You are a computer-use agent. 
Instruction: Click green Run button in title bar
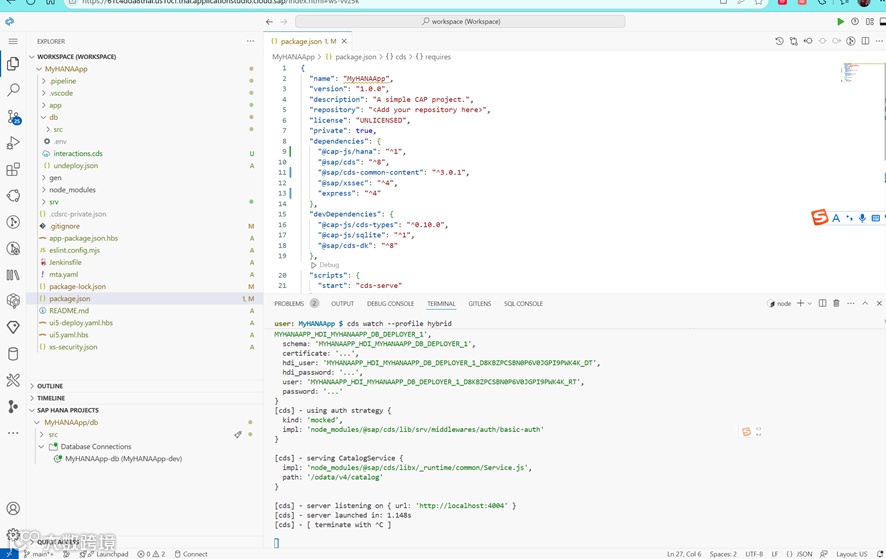pos(840,21)
